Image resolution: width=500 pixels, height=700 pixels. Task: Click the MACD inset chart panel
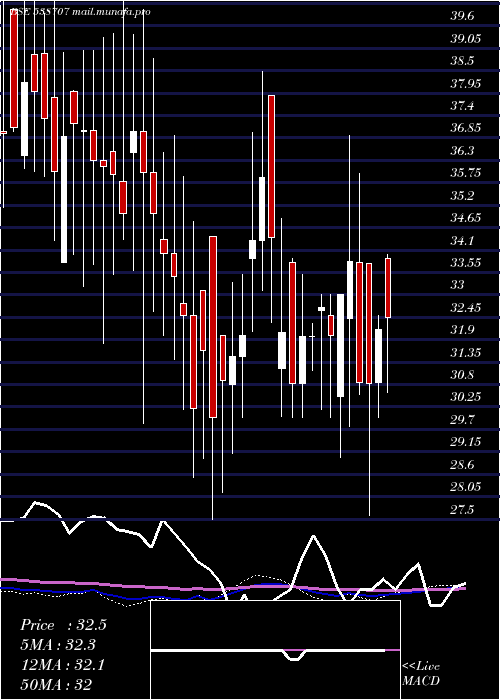pyautogui.click(x=275, y=650)
